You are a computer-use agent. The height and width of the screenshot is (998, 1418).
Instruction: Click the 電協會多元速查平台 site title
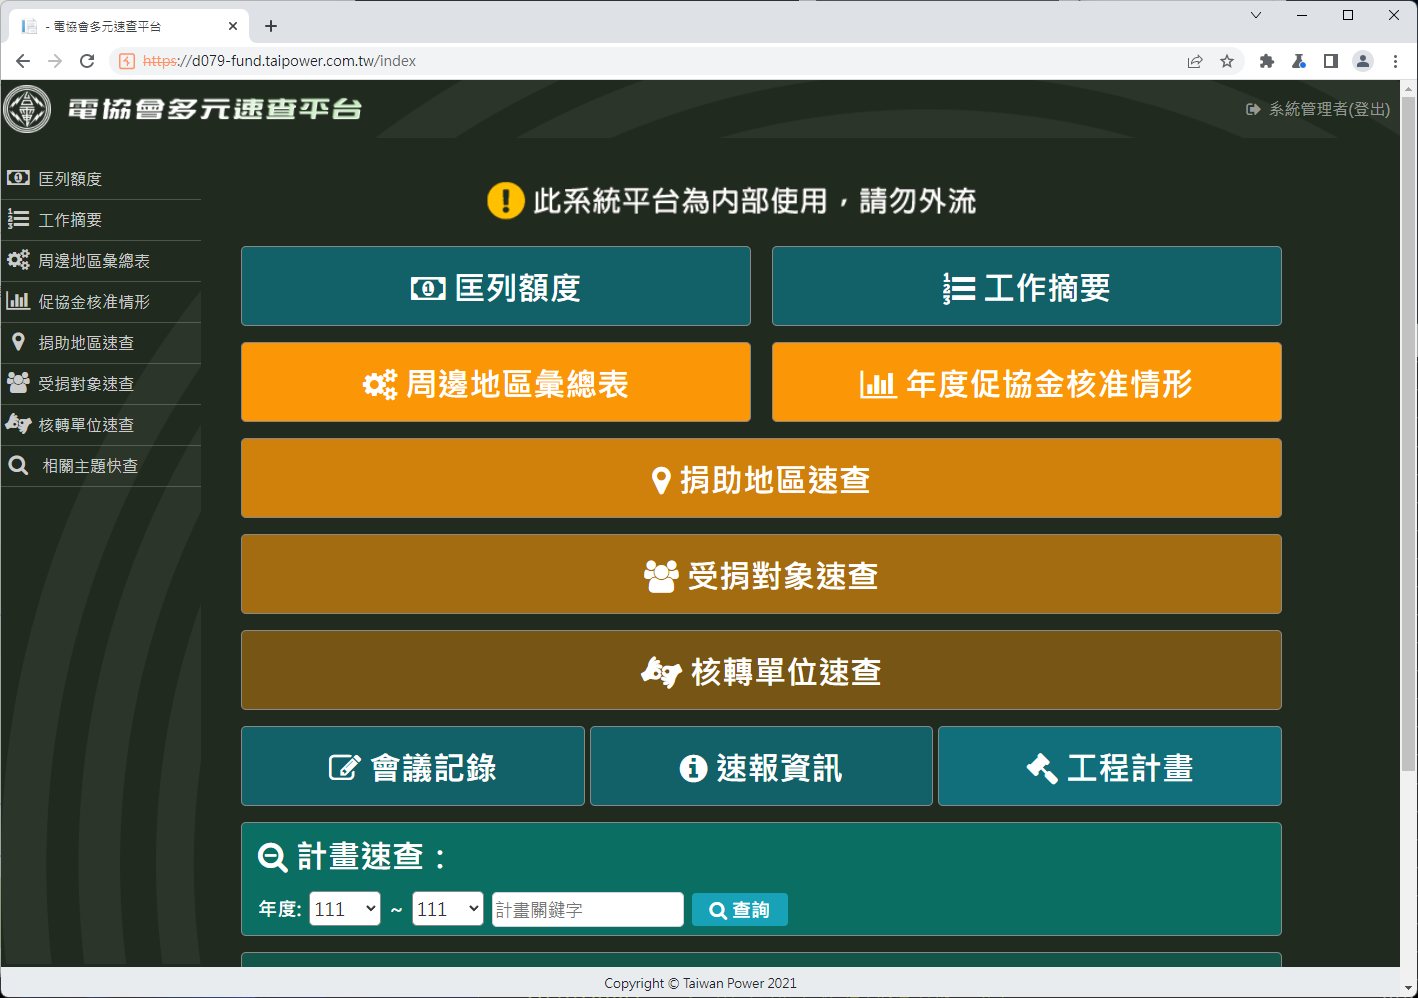(x=215, y=109)
